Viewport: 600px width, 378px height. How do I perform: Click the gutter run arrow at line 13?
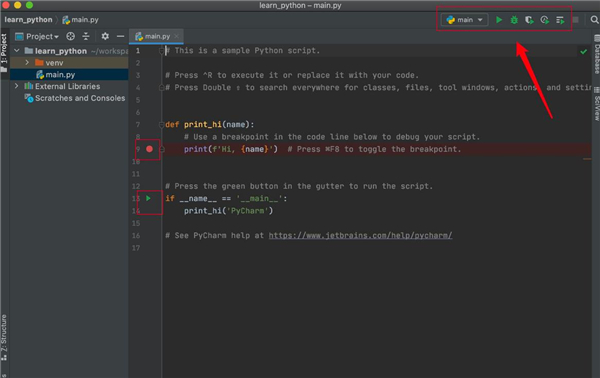pos(148,198)
